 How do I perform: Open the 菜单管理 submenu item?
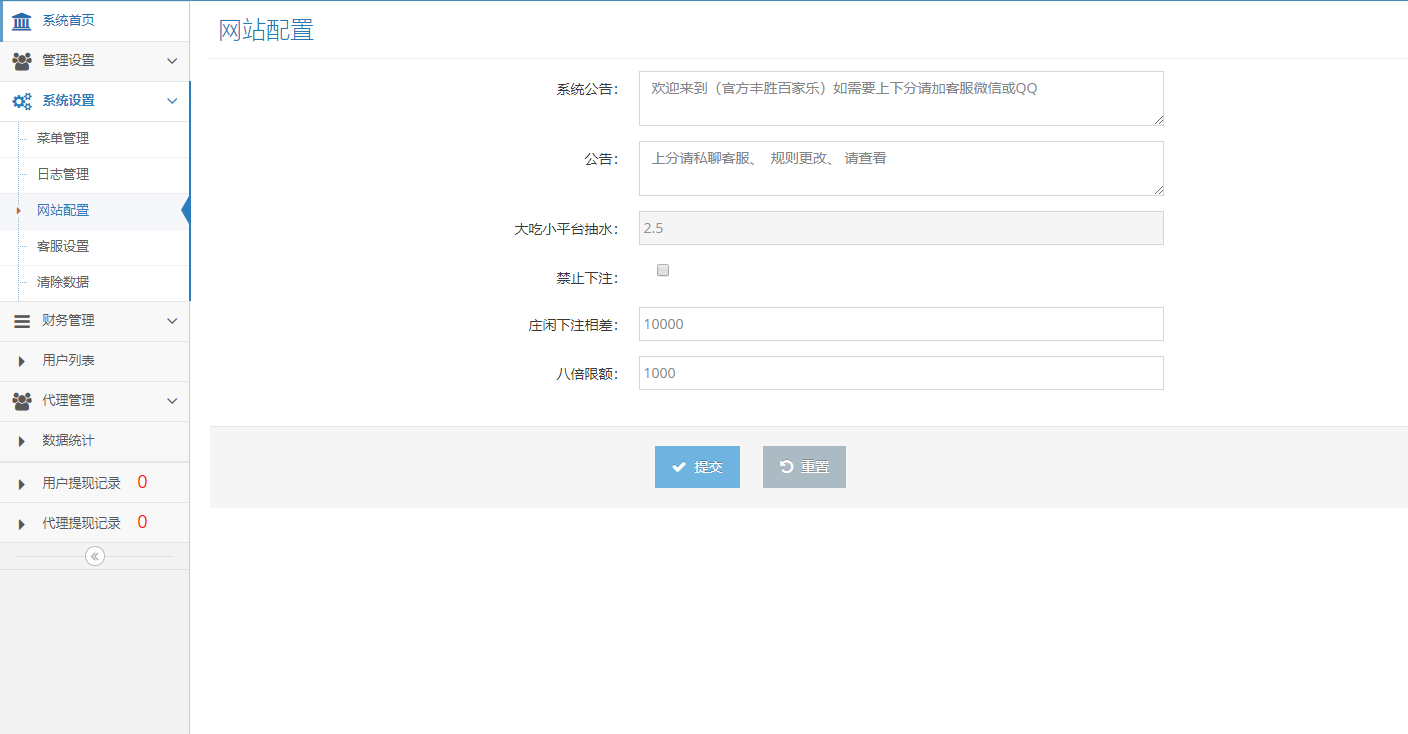click(x=63, y=138)
